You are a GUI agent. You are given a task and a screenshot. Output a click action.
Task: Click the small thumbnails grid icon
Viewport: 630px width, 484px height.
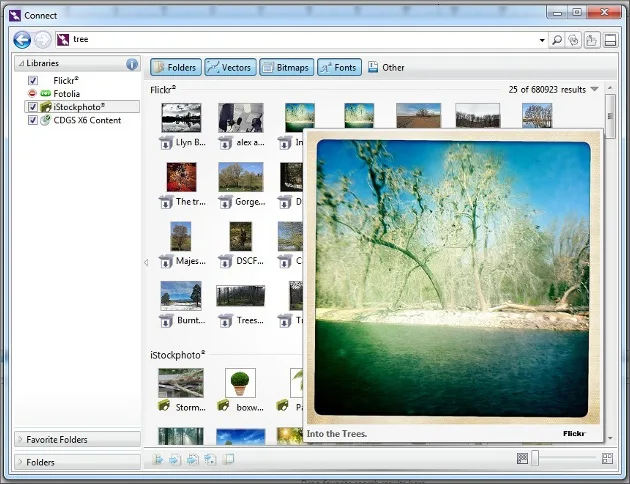(522, 458)
